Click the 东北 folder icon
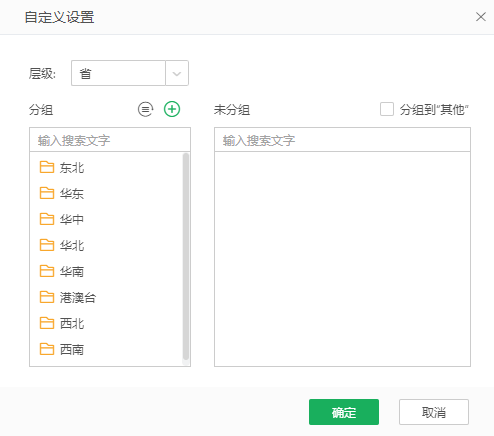The image size is (494, 436). (47, 167)
